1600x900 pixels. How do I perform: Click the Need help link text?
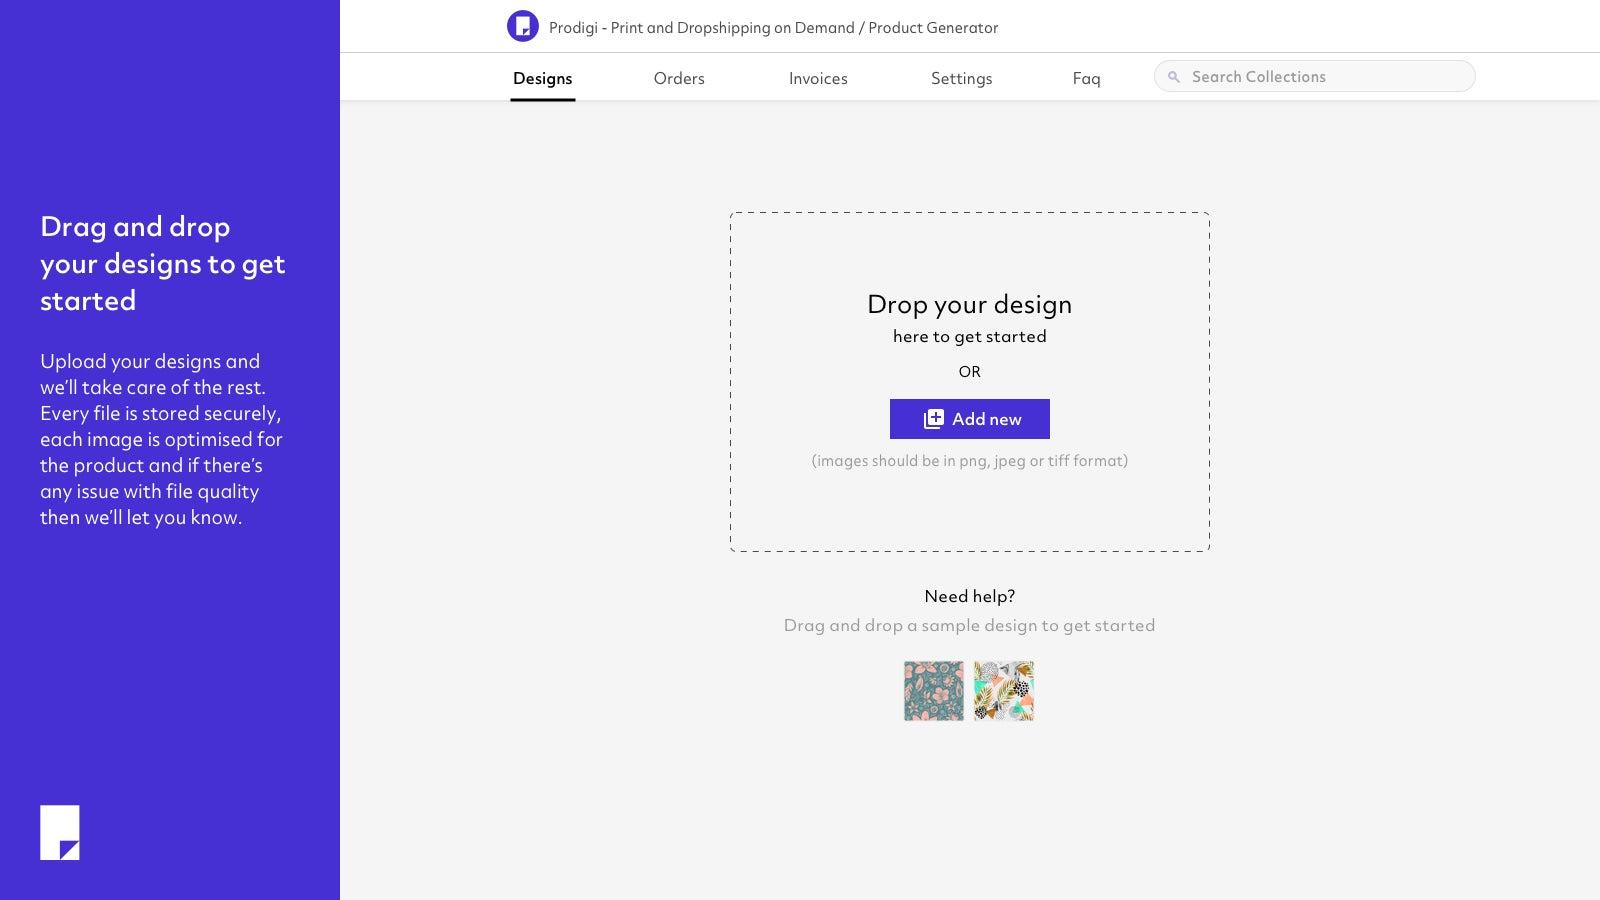coord(969,595)
